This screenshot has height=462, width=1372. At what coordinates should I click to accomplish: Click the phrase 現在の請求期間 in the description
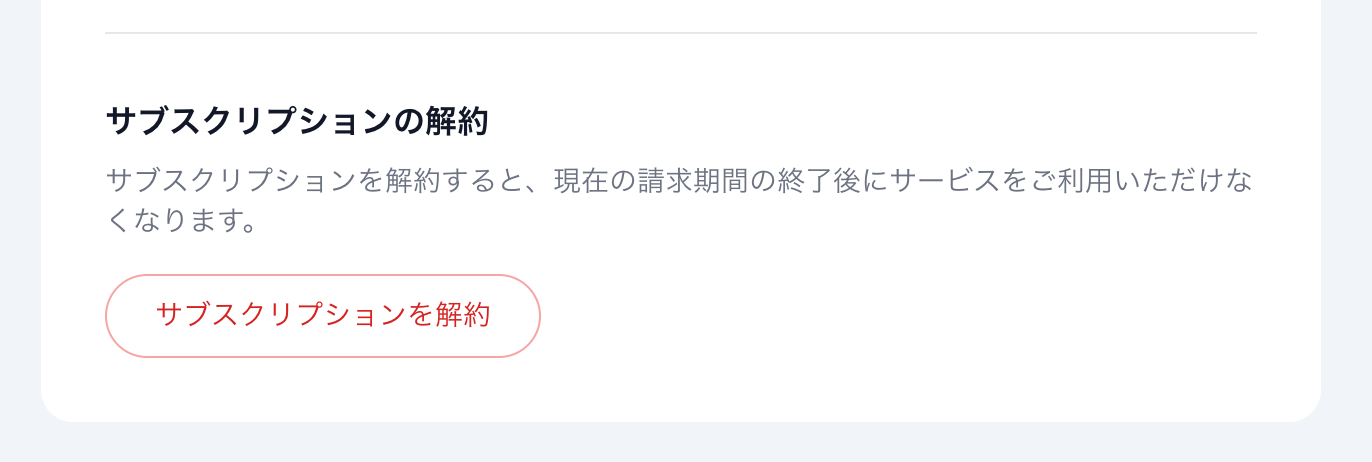(654, 182)
